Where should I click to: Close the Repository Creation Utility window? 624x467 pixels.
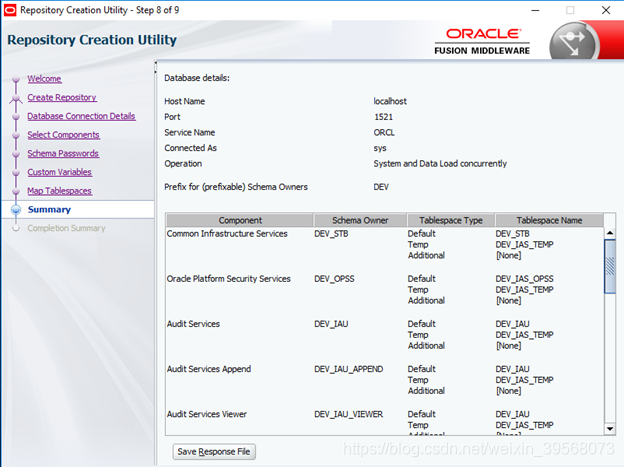pyautogui.click(x=606, y=10)
